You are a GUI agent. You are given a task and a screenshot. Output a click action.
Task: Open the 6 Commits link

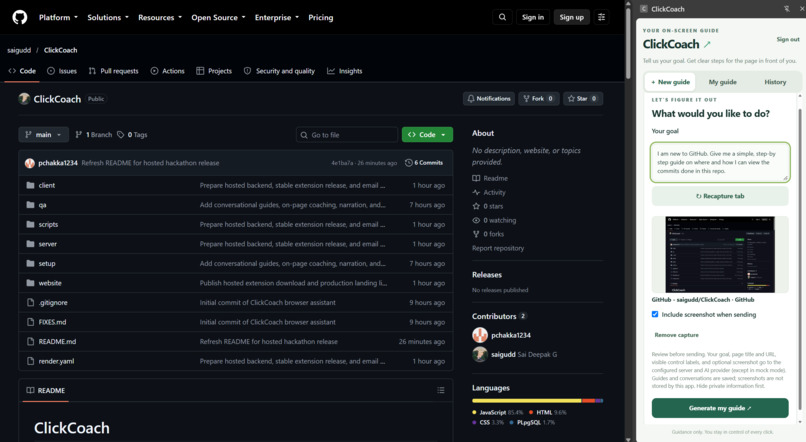[x=424, y=163]
